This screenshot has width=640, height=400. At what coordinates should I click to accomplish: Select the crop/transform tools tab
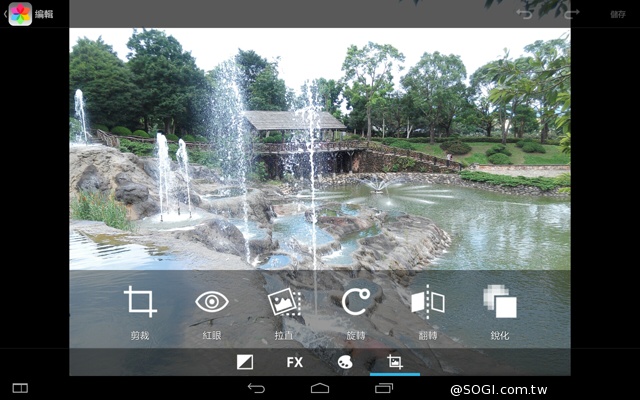(395, 362)
